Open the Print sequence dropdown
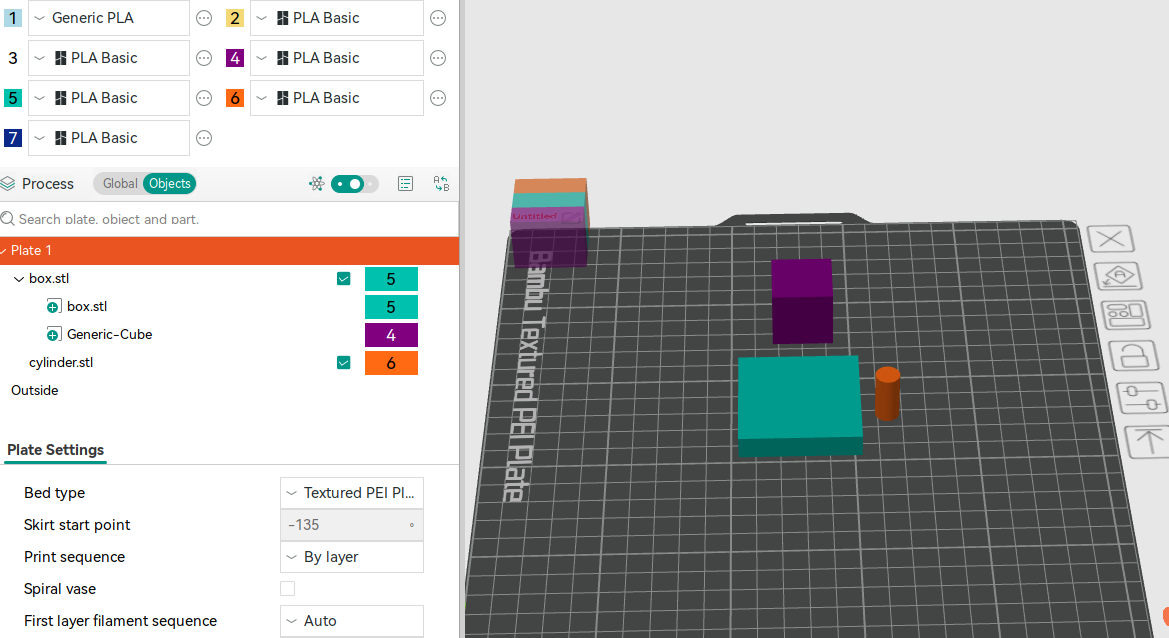Viewport: 1169px width, 638px height. 352,557
